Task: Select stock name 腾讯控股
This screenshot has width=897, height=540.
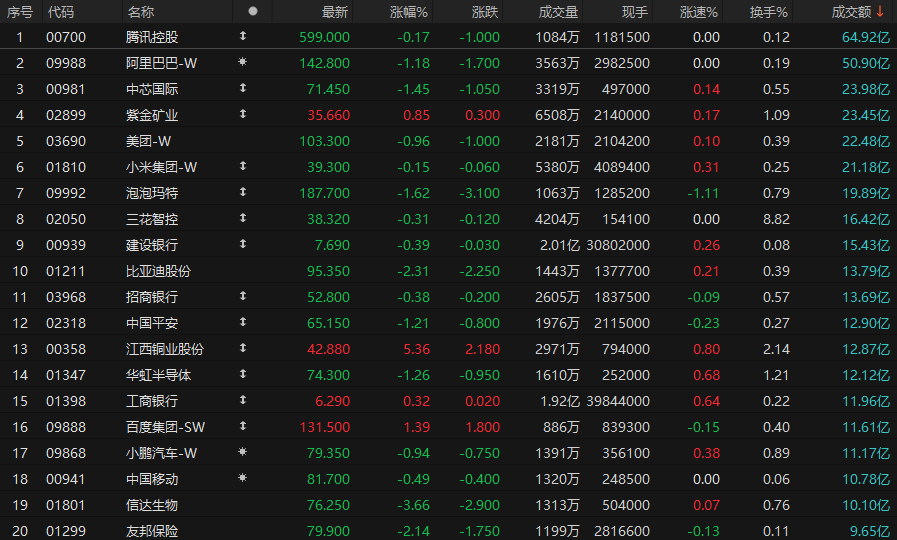Action: click(x=152, y=37)
